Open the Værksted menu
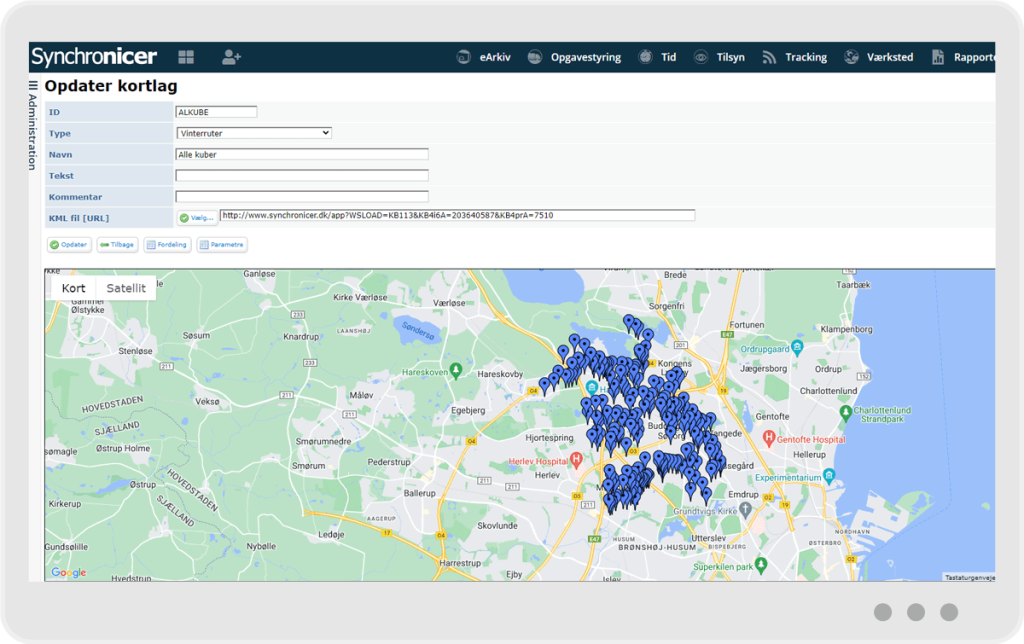Screen dimensions: 1024x644 tap(890, 57)
